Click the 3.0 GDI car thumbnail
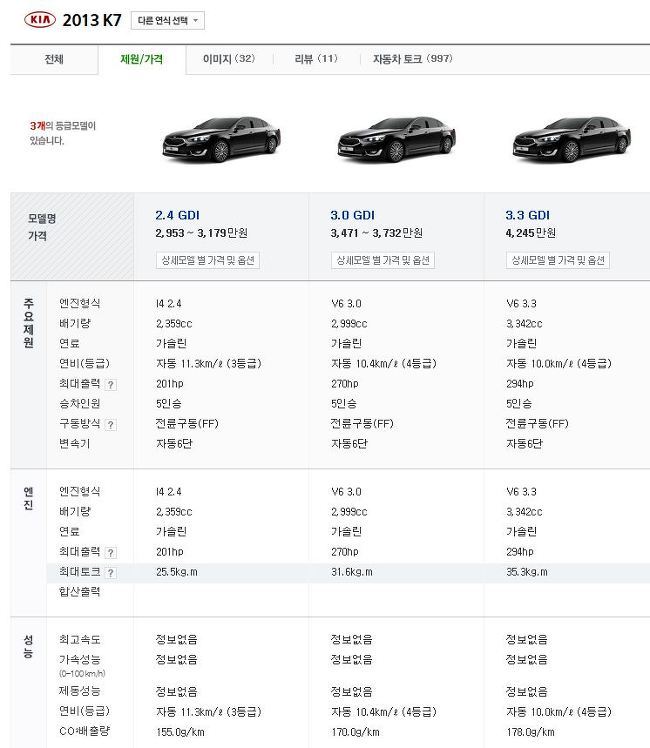 (396, 139)
